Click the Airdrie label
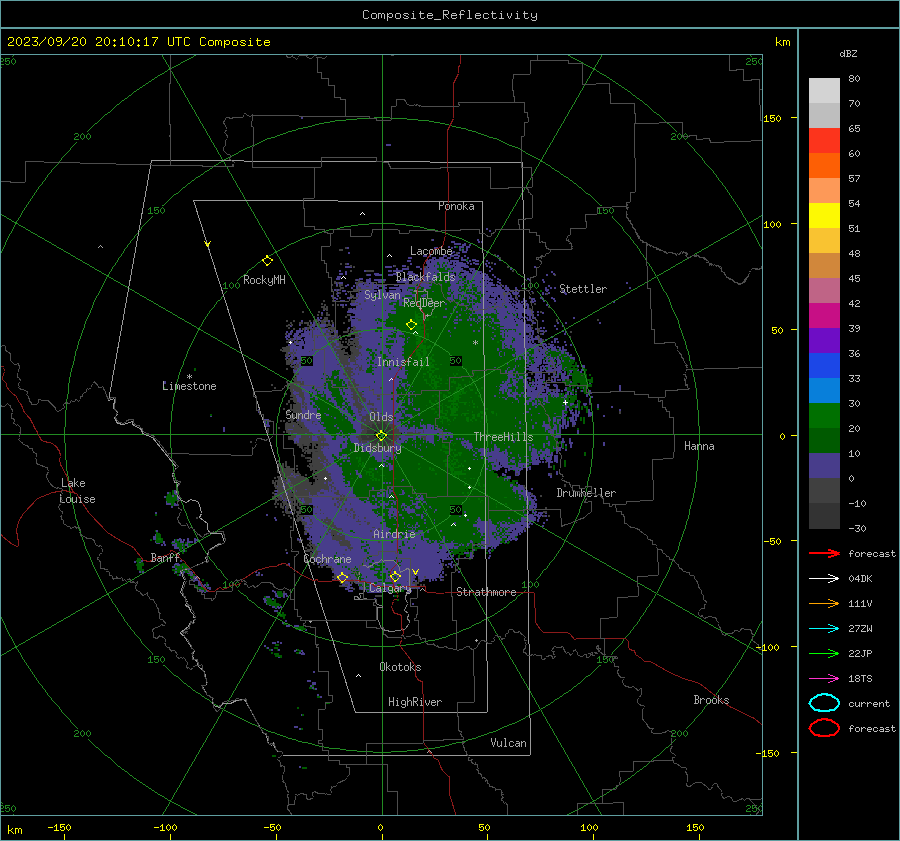Image resolution: width=900 pixels, height=841 pixels. tap(394, 534)
